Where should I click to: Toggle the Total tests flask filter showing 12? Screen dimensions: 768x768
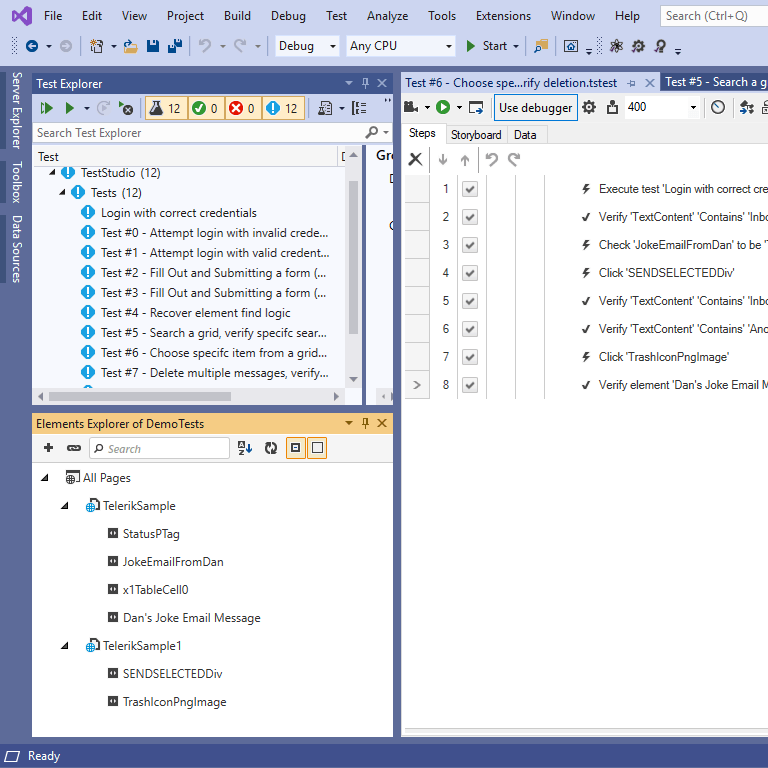coord(166,108)
